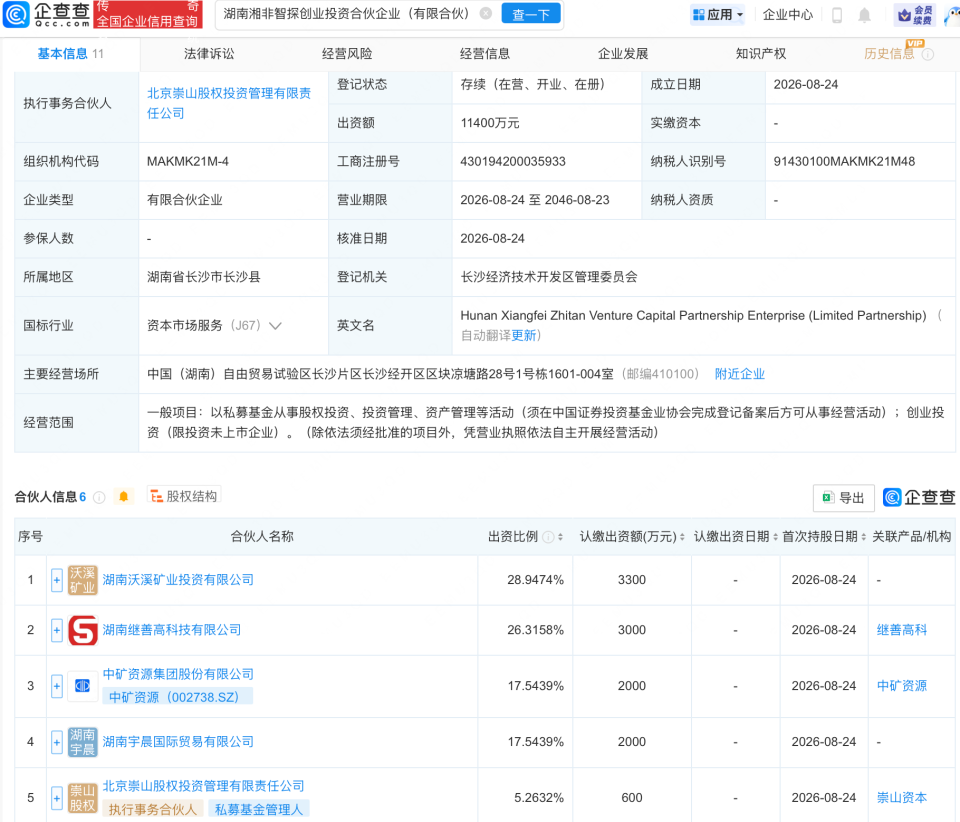960x822 pixels.
Task: Switch to the 历史信息 tab
Action: click(x=888, y=54)
